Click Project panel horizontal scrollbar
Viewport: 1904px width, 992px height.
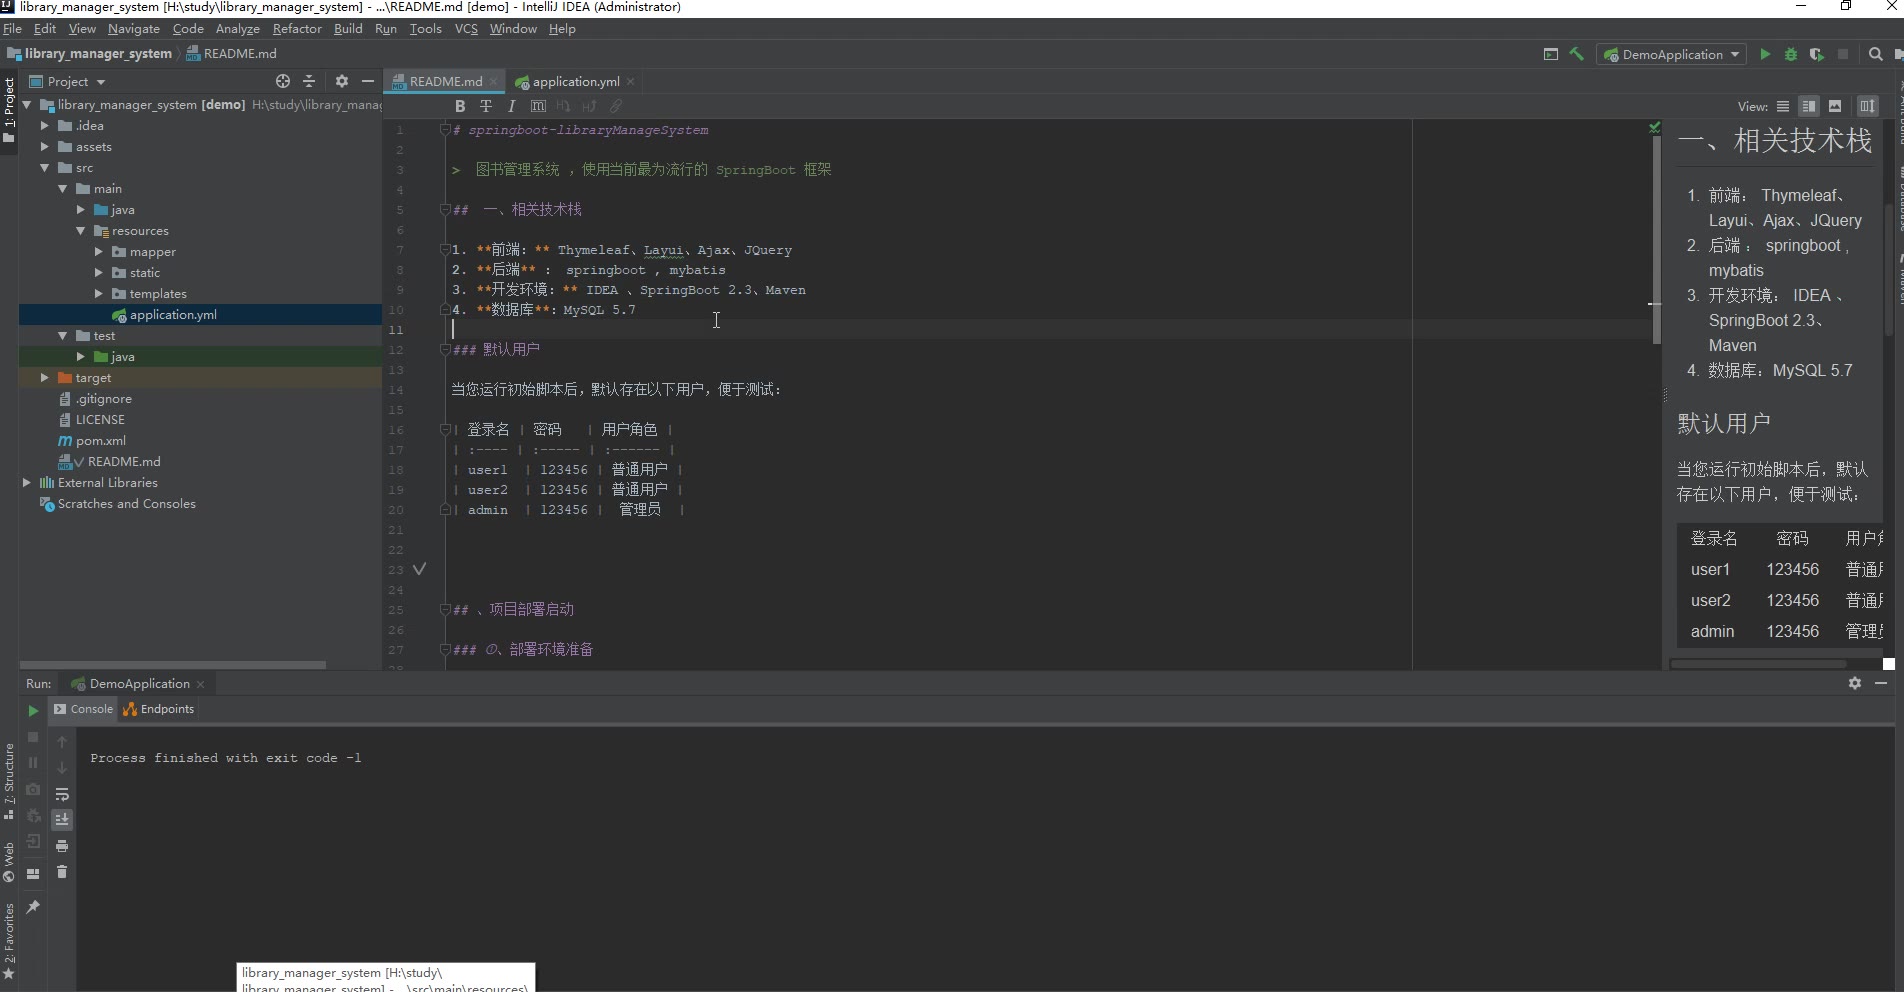[172, 664]
